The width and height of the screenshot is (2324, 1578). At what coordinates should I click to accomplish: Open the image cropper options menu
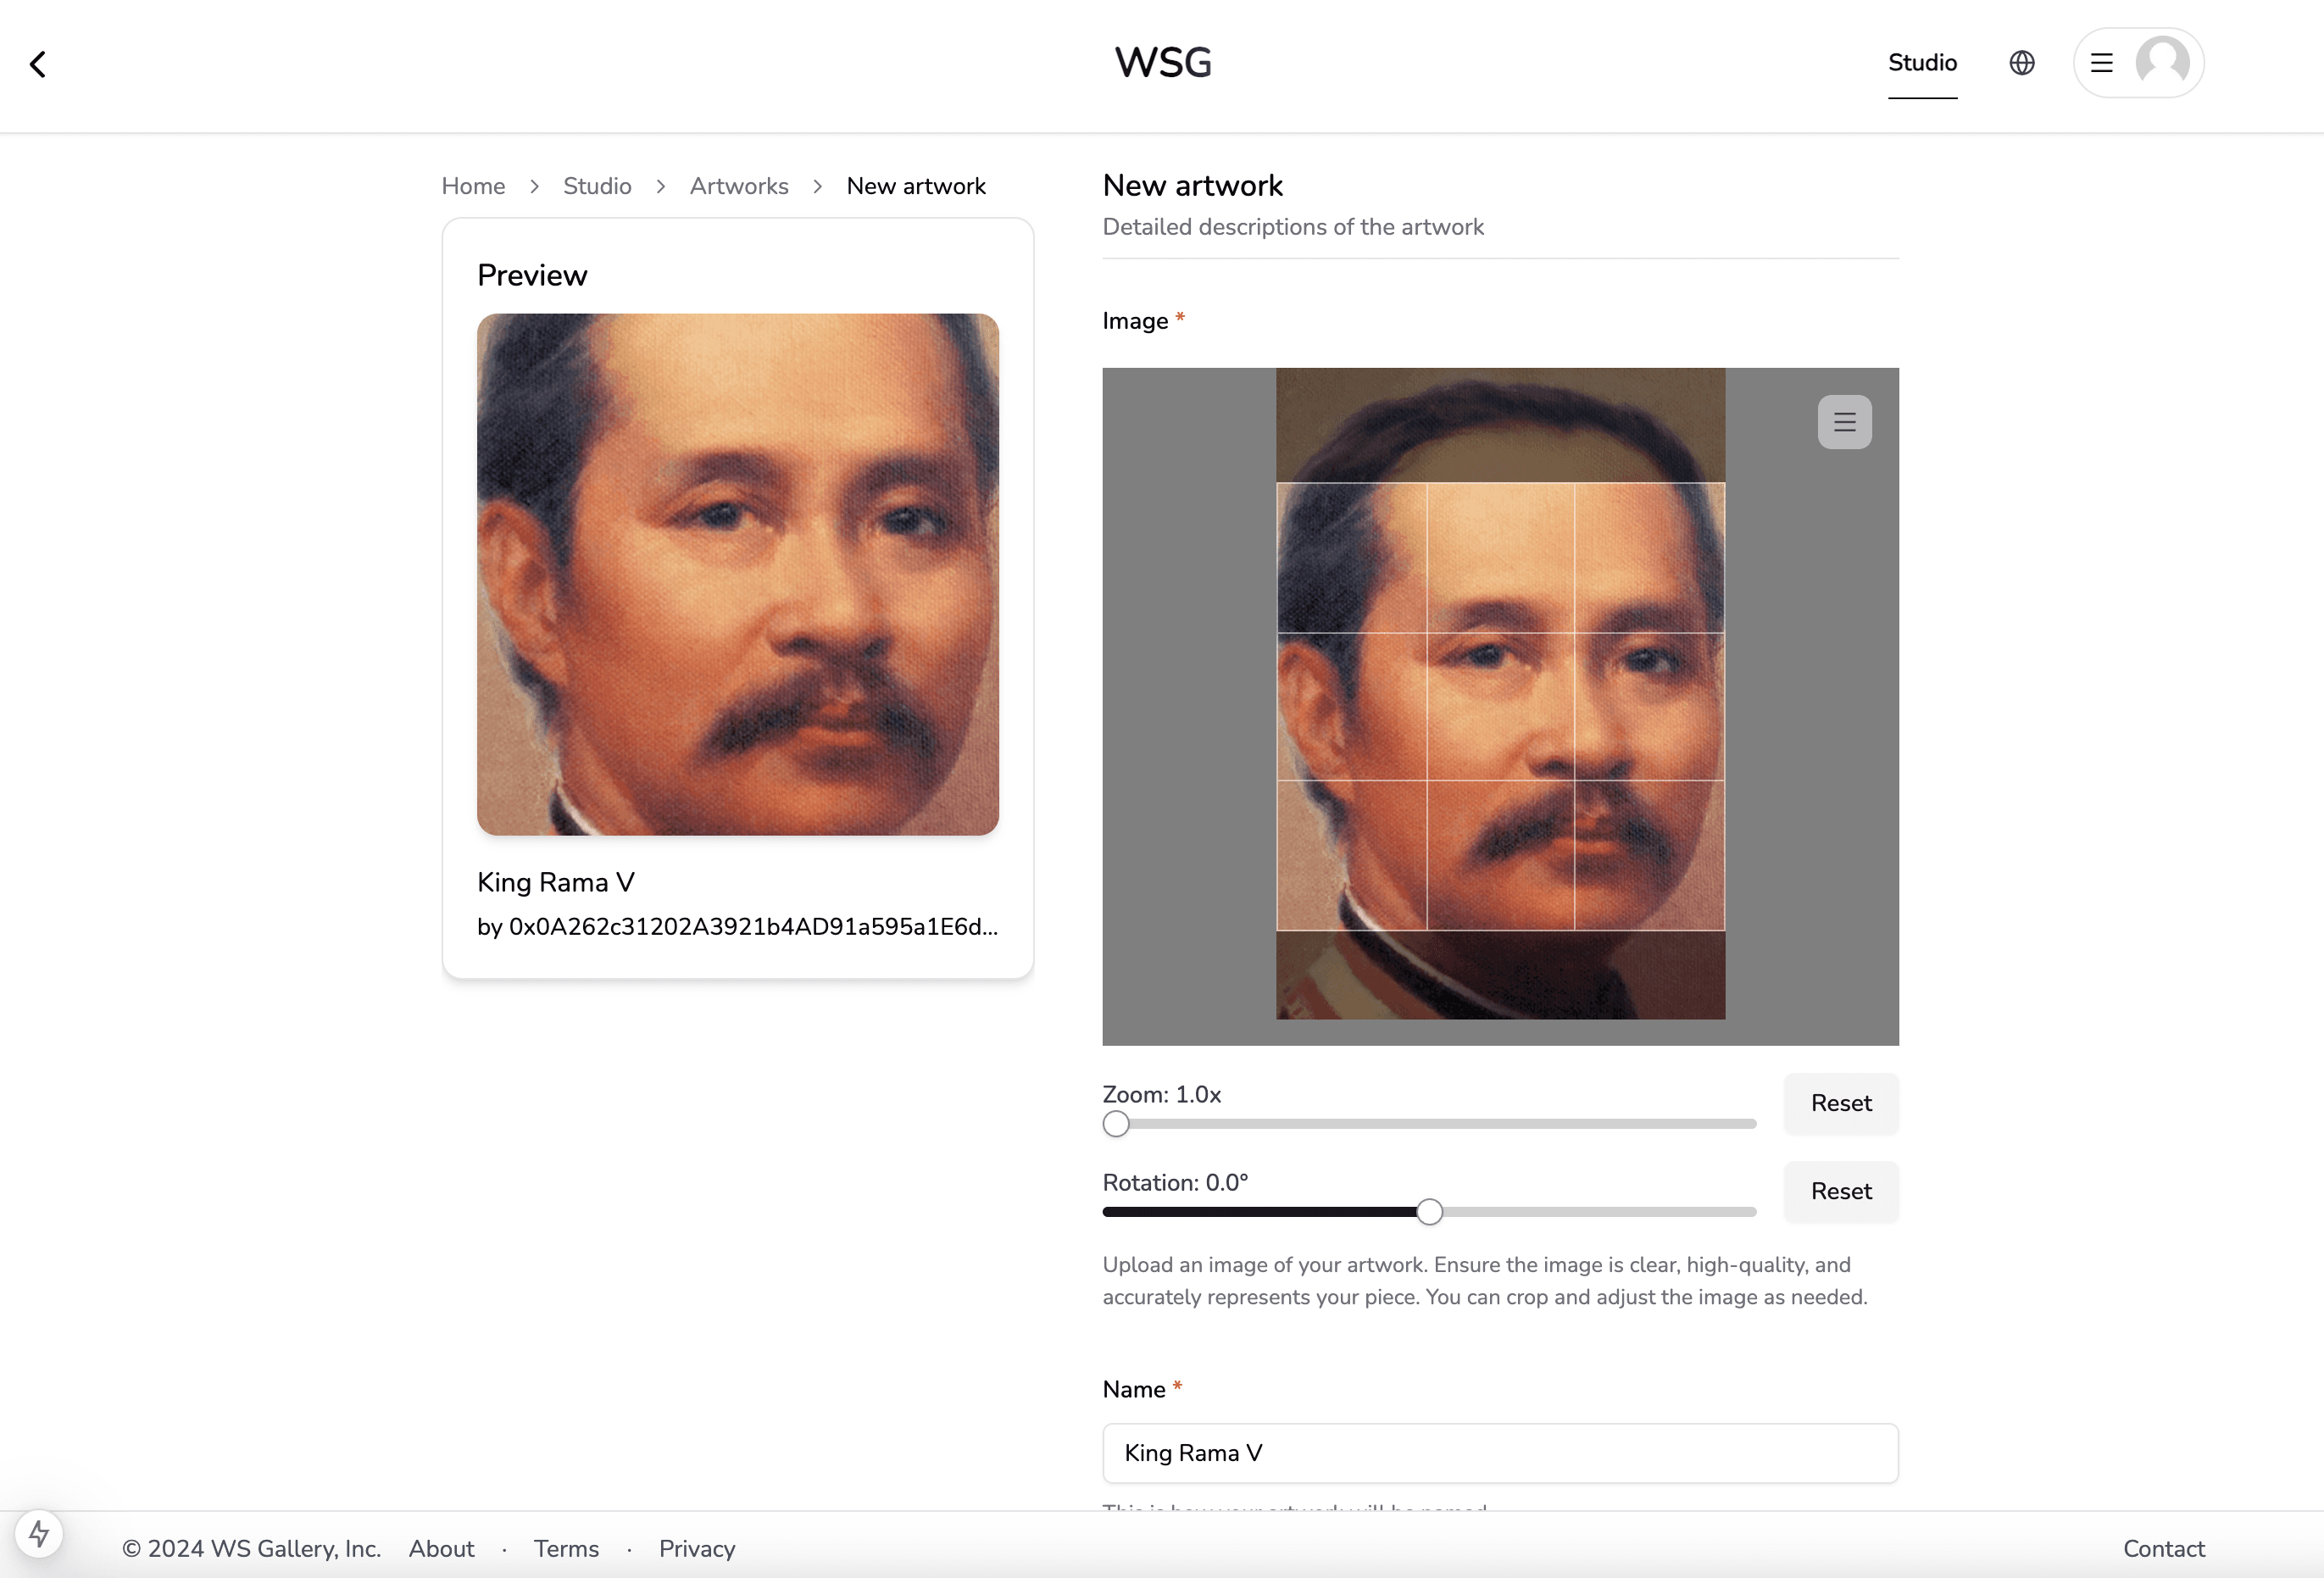pos(1844,422)
